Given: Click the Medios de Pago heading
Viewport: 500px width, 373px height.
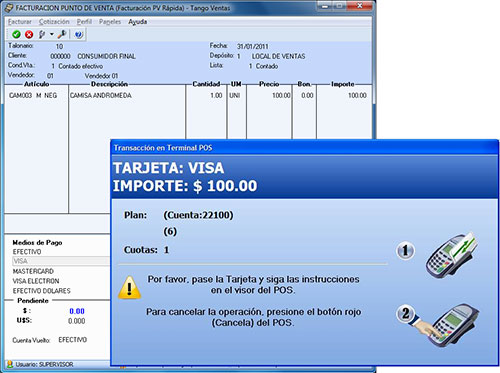Looking at the screenshot, I should pos(37,242).
